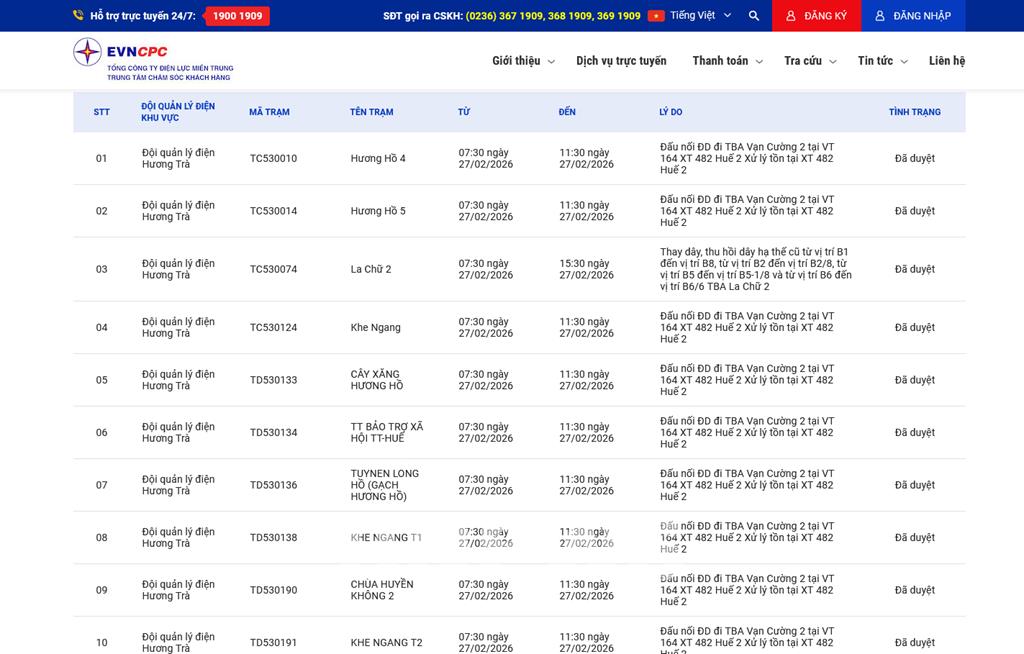
Task: Open the Tin tức menu
Action: point(882,61)
